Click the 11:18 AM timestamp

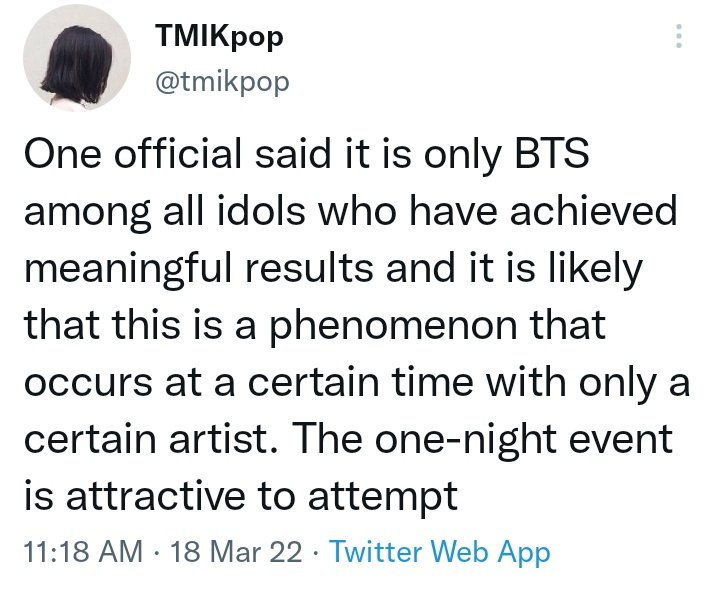coord(83,551)
